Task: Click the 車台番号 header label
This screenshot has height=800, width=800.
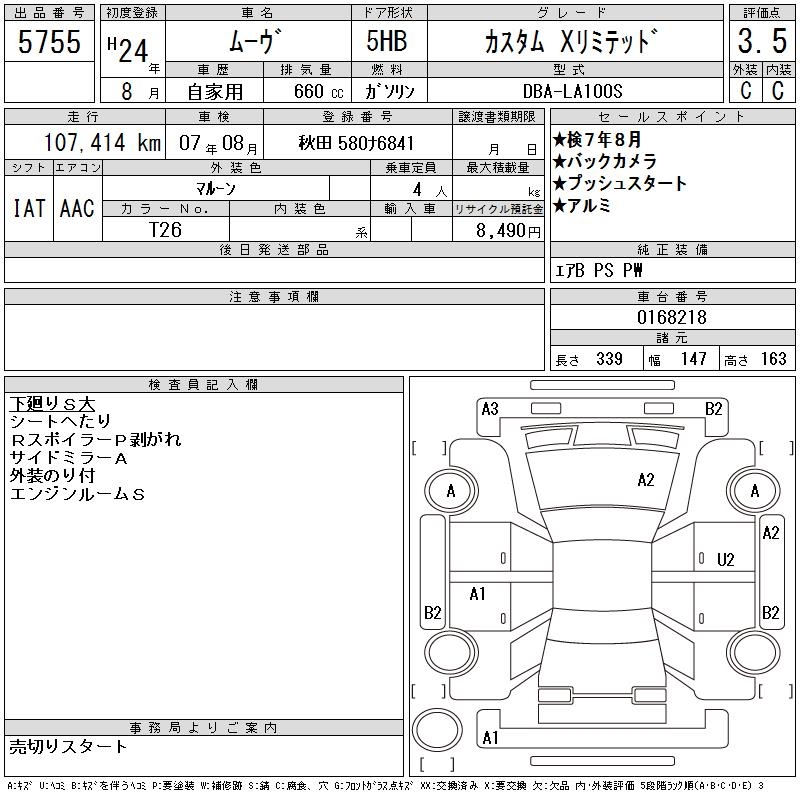Action: point(672,296)
